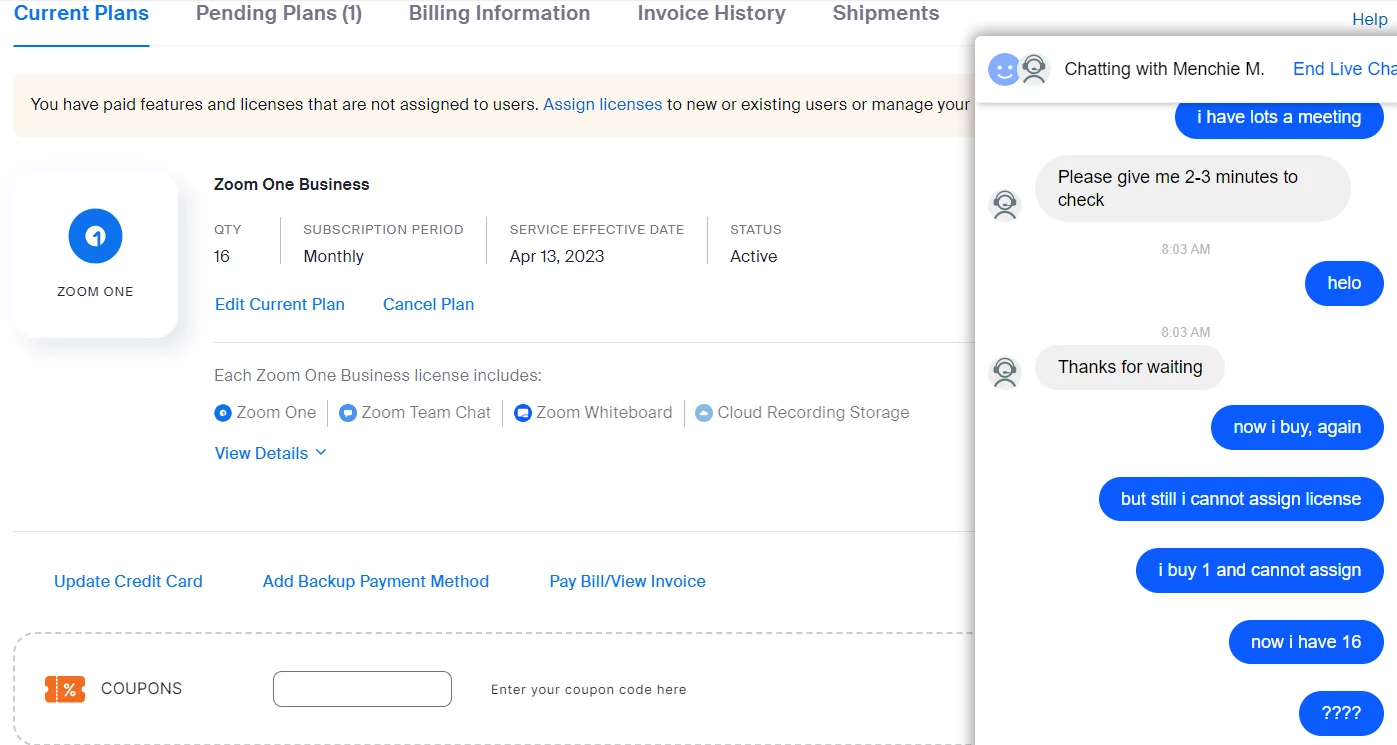This screenshot has height=745, width=1397.
Task: Open the Help link
Action: click(x=1370, y=19)
